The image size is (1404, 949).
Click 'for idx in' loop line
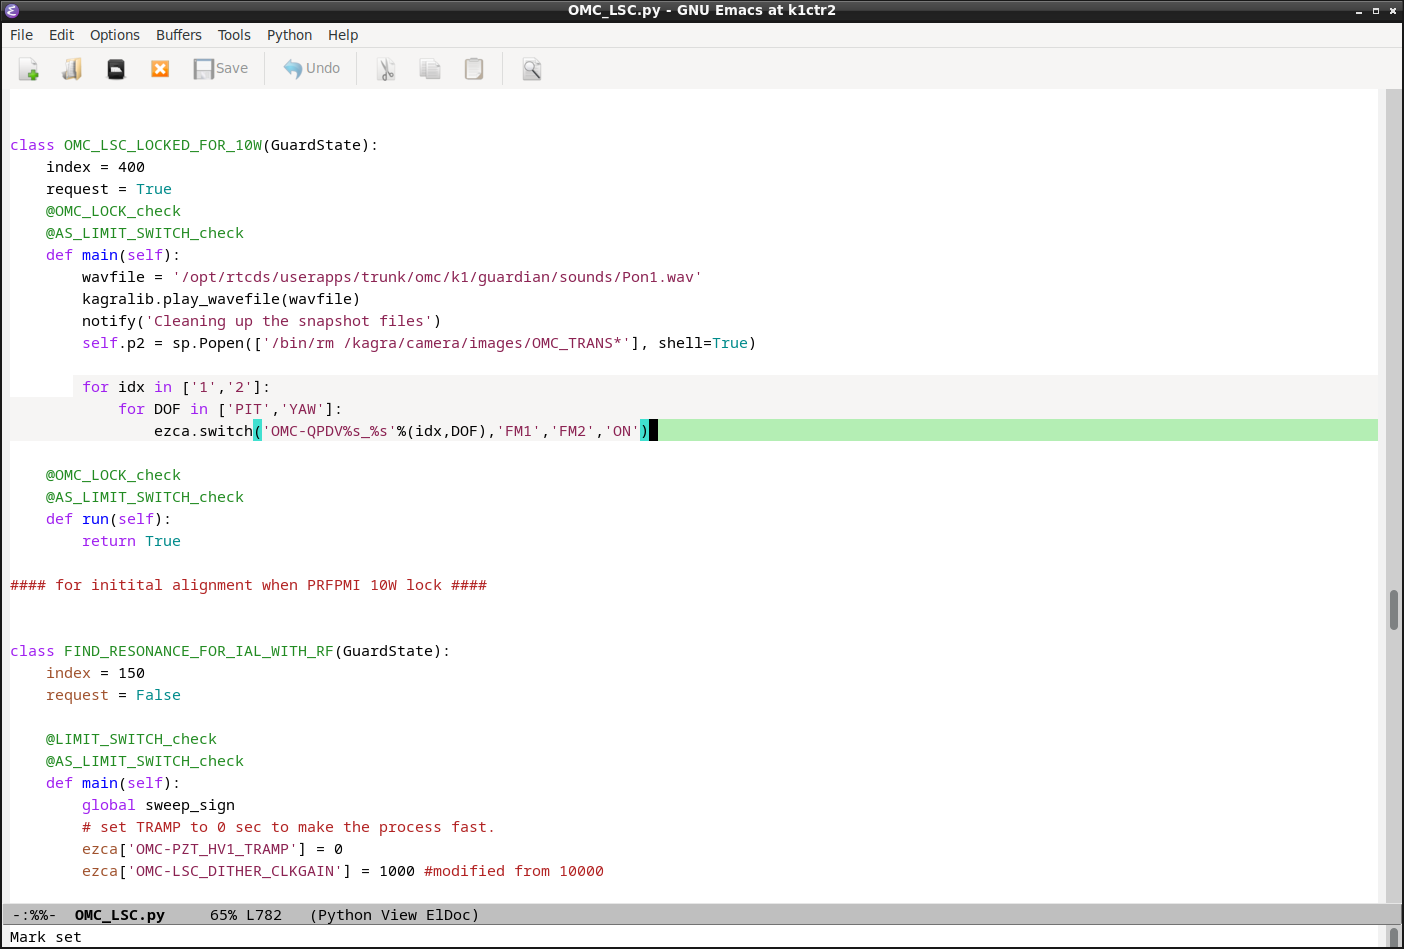coord(176,387)
